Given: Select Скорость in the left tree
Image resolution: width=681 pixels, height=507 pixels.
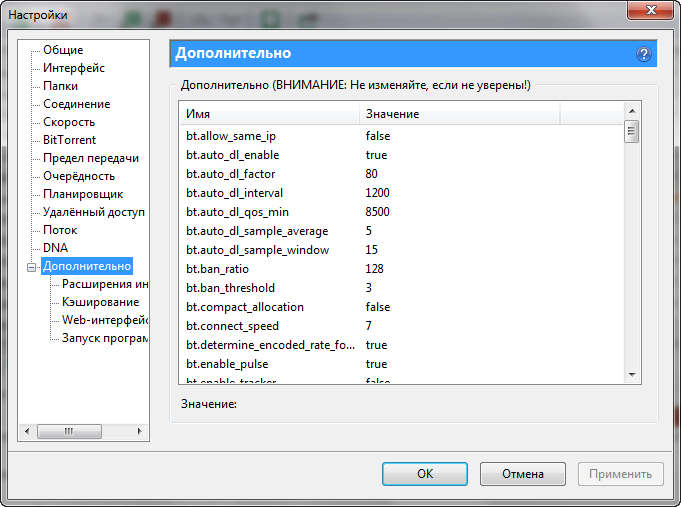Looking at the screenshot, I should (69, 122).
